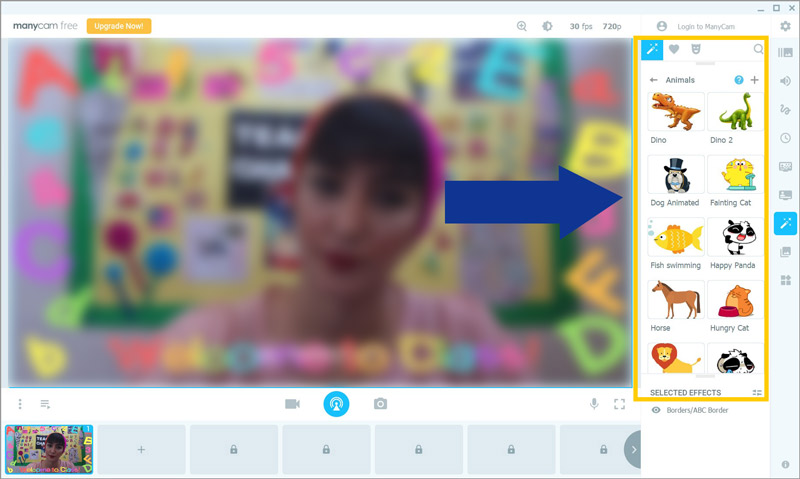800x479 pixels.
Task: Open the settings gear icon
Action: (785, 26)
